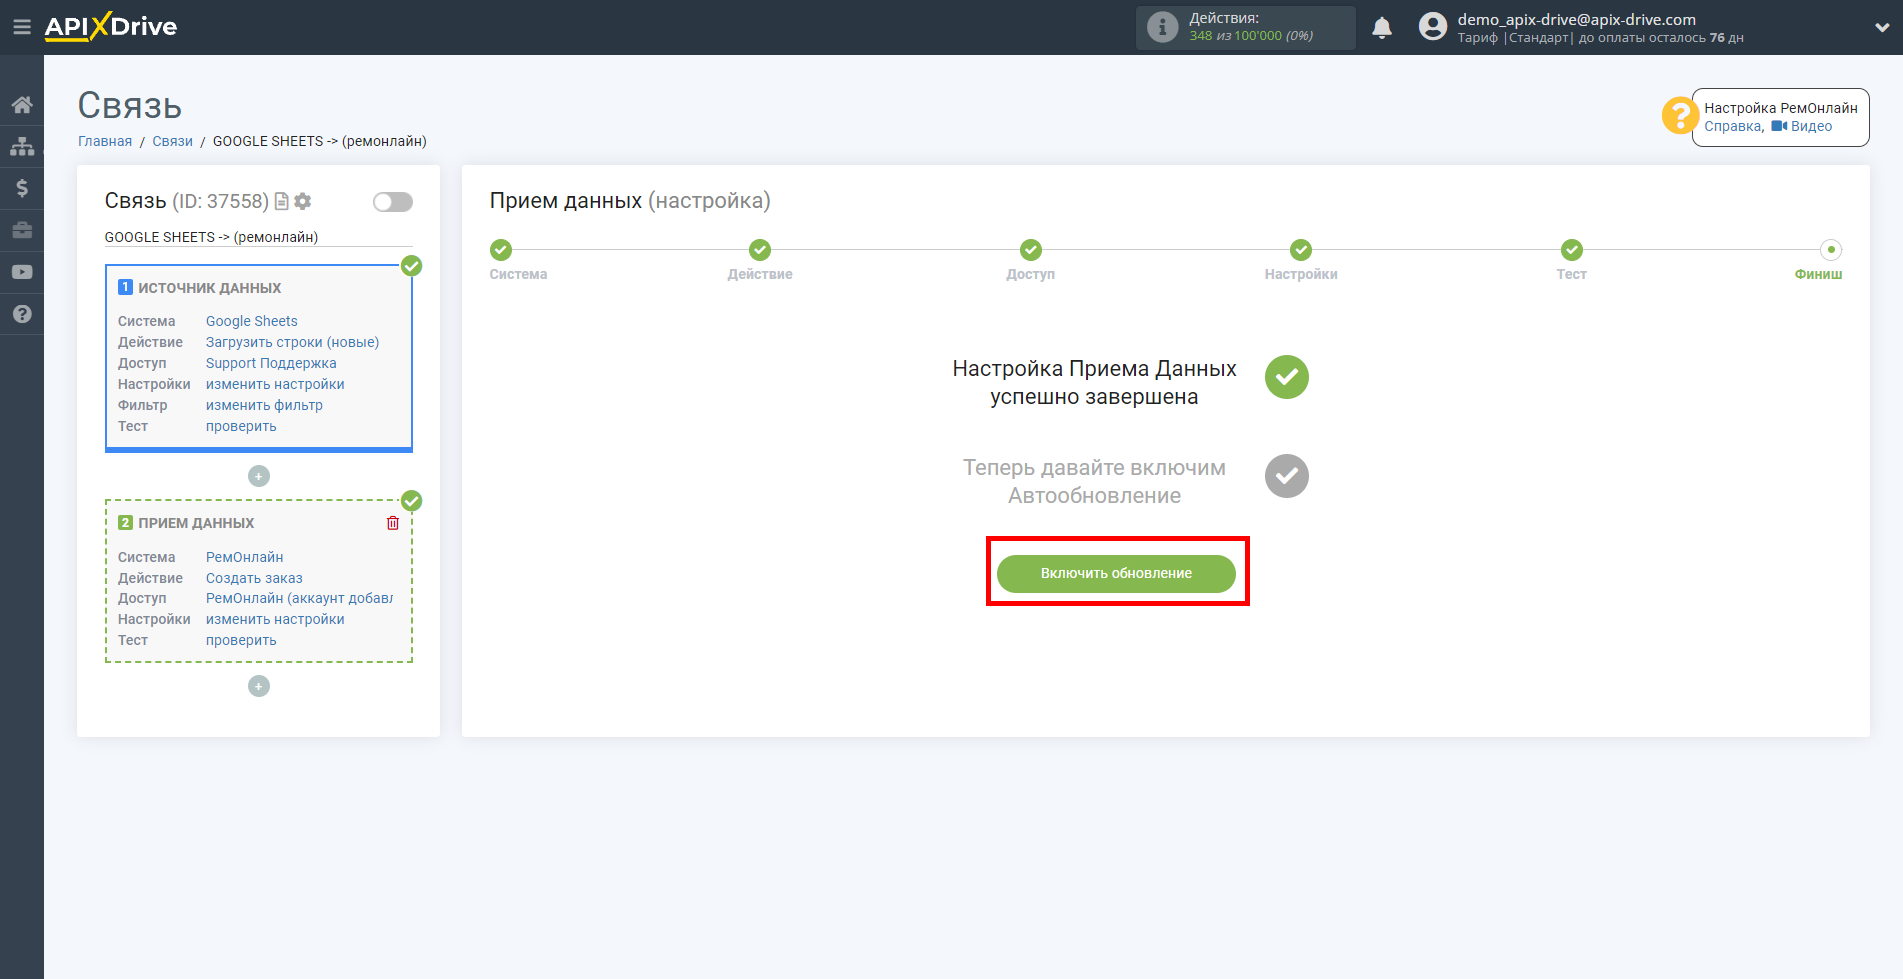Click the РемОнлайн system link
The width and height of the screenshot is (1903, 979).
coord(244,557)
